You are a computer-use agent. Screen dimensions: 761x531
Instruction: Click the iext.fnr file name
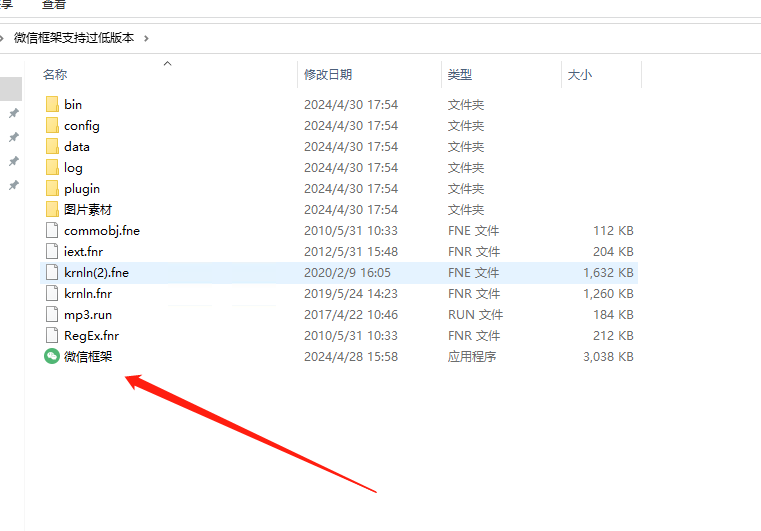coord(83,251)
